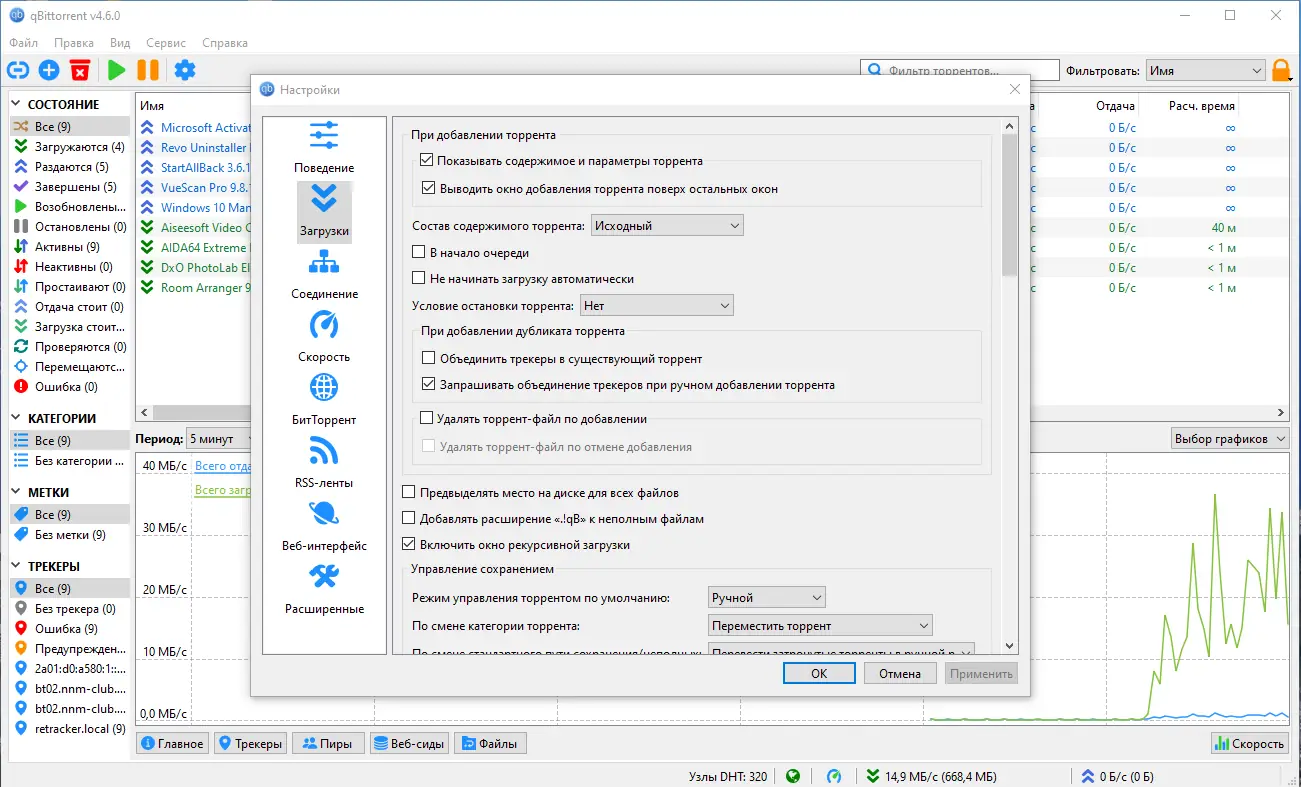Enable Предвыделять место на диске checkbox
The width and height of the screenshot is (1301, 787).
pyautogui.click(x=409, y=491)
